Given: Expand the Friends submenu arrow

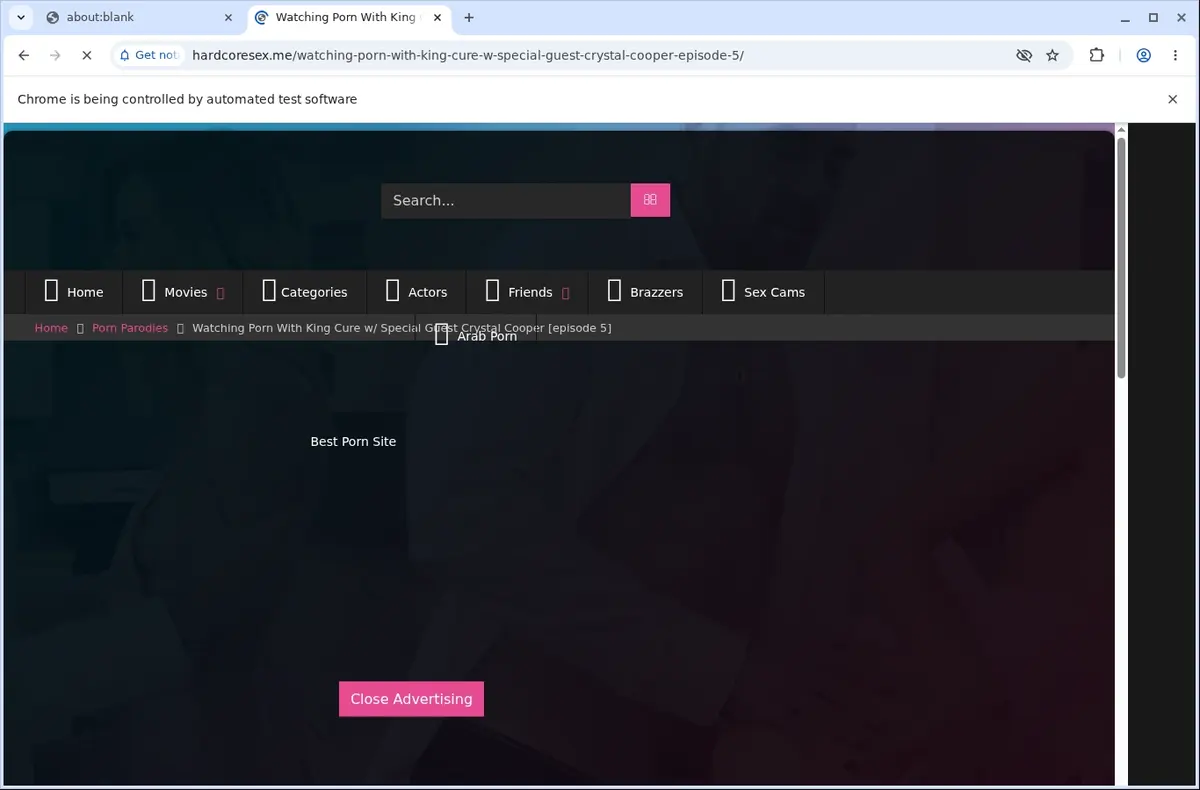Looking at the screenshot, I should tap(566, 293).
